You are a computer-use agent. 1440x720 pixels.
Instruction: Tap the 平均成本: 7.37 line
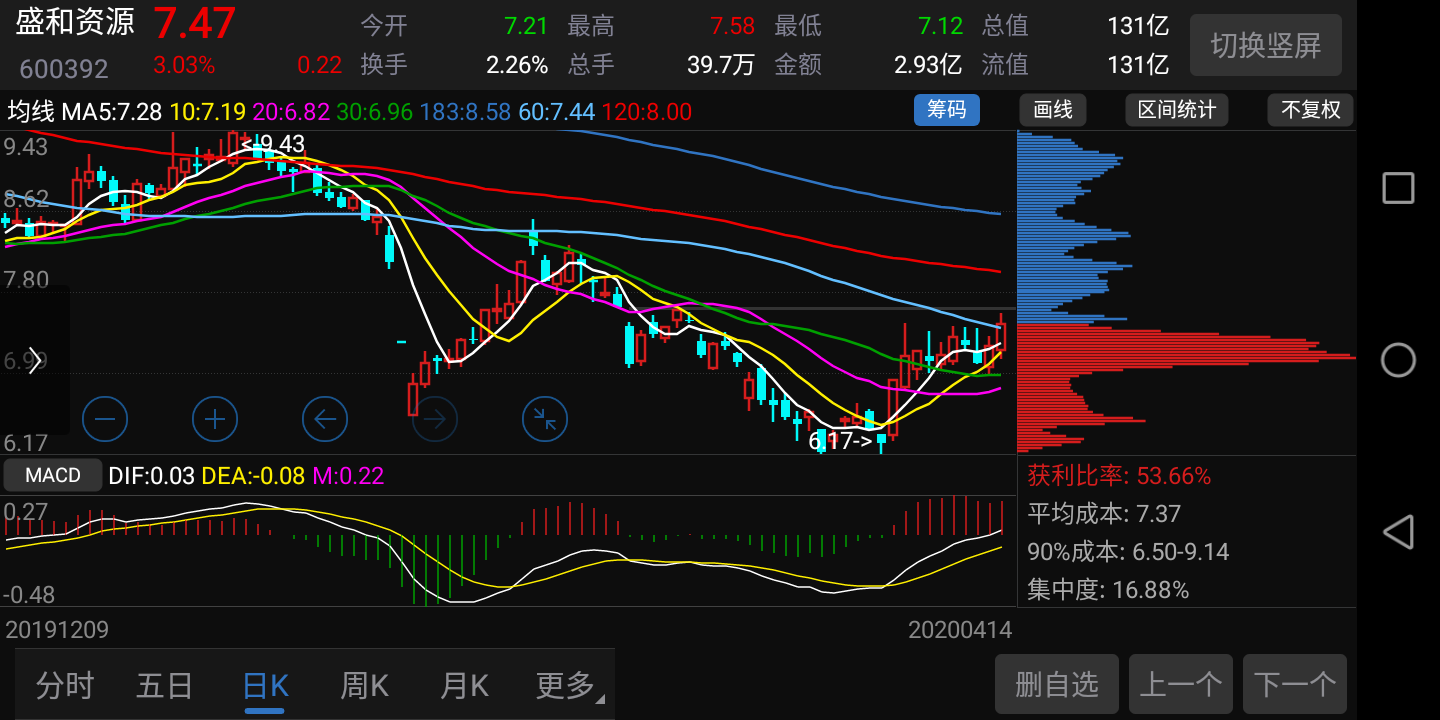[x=1104, y=514]
